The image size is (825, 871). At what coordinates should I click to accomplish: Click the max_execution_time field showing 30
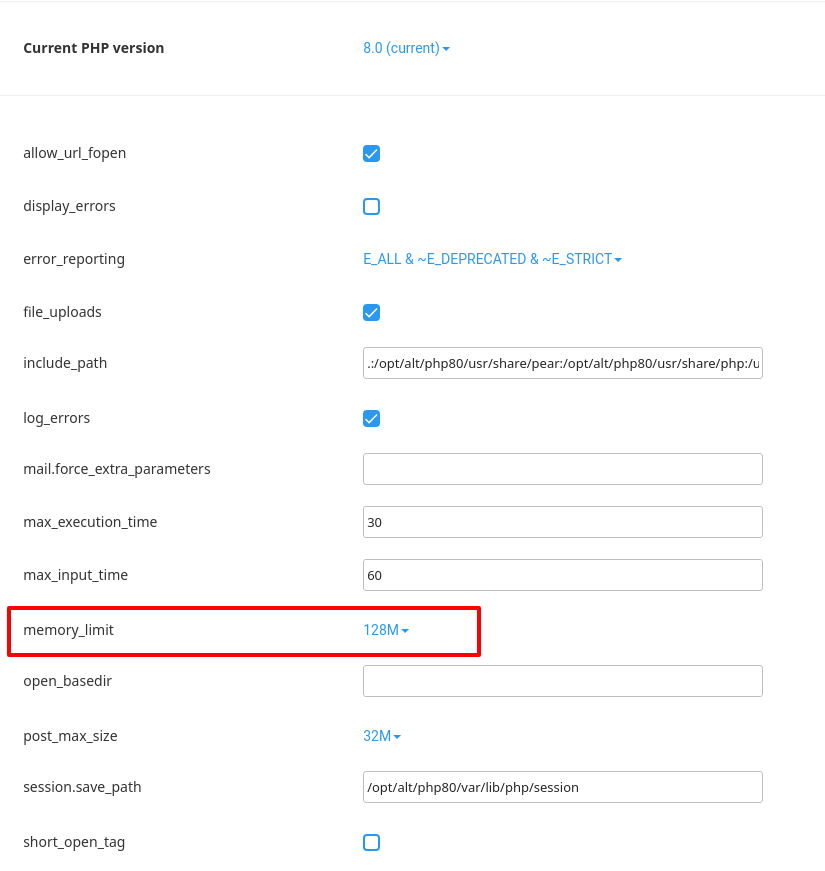[x=562, y=522]
